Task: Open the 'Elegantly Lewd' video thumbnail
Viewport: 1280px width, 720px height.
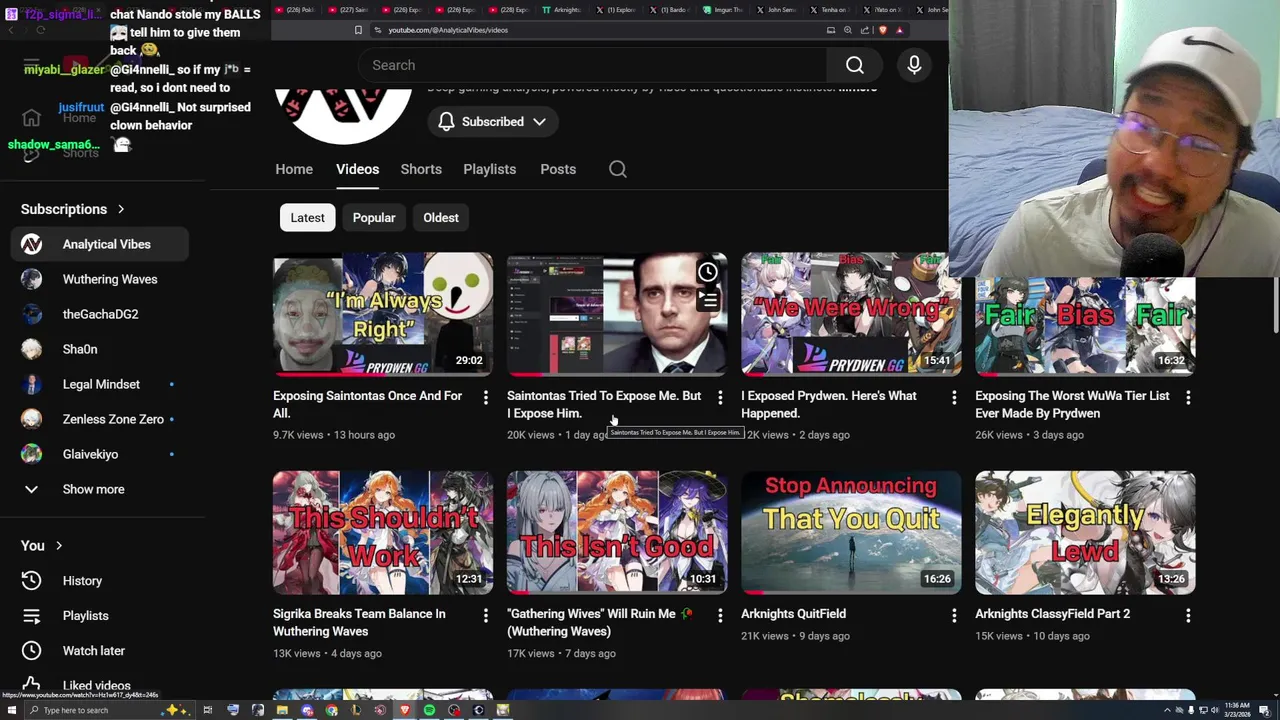Action: point(1085,532)
